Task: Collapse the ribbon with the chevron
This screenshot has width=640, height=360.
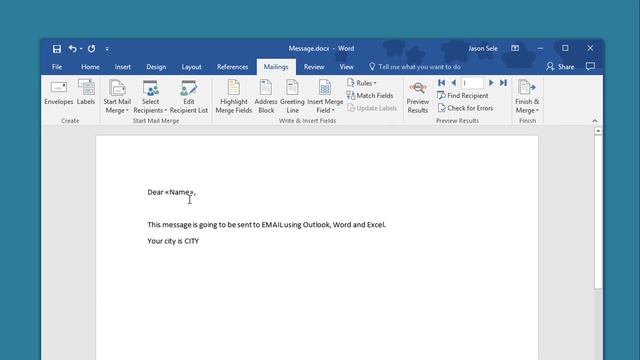Action: pos(595,121)
